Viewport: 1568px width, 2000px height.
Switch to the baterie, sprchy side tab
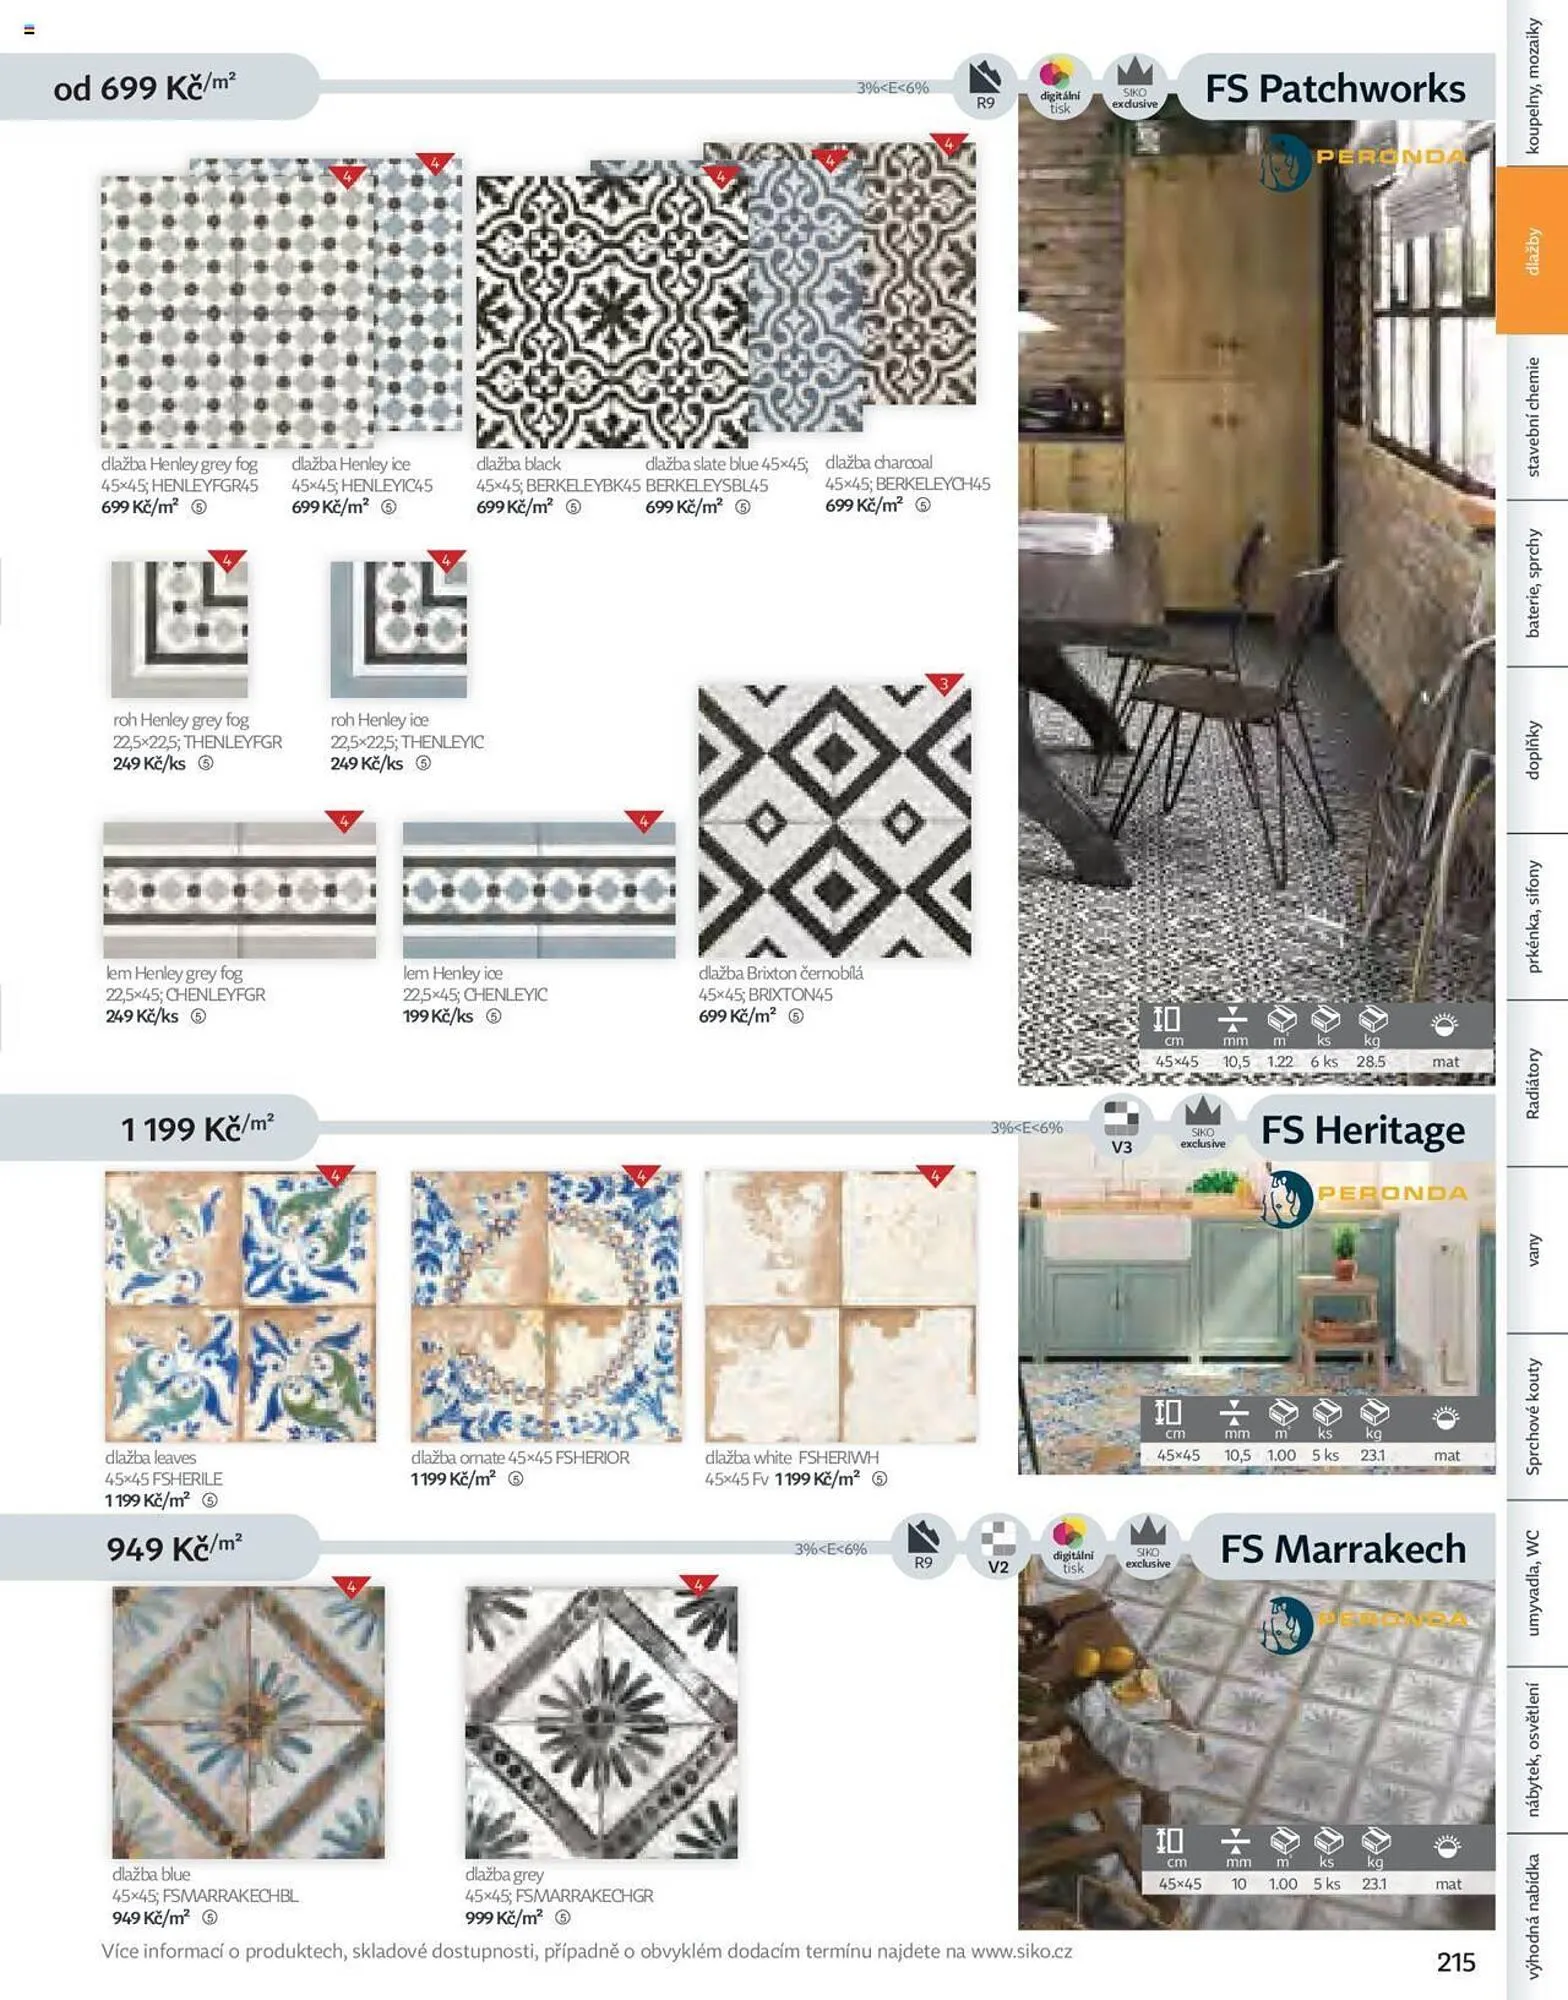pos(1531,584)
